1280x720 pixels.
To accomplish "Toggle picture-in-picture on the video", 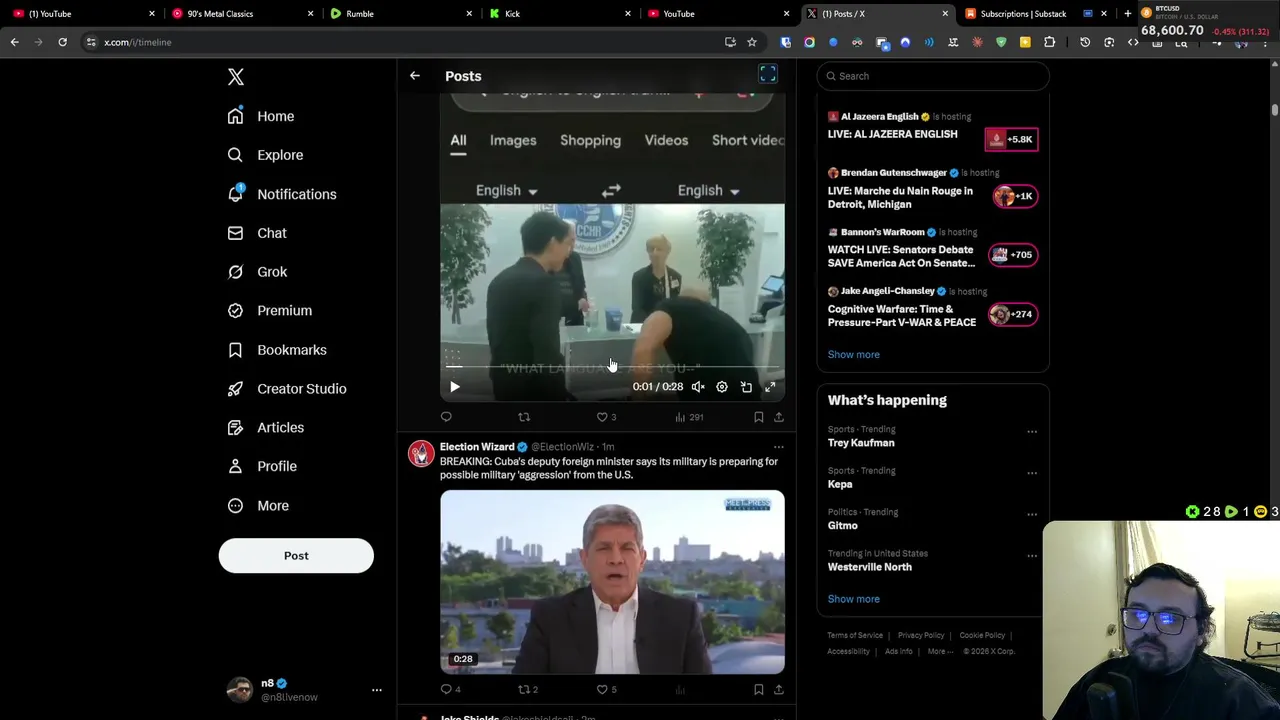I will [x=746, y=387].
